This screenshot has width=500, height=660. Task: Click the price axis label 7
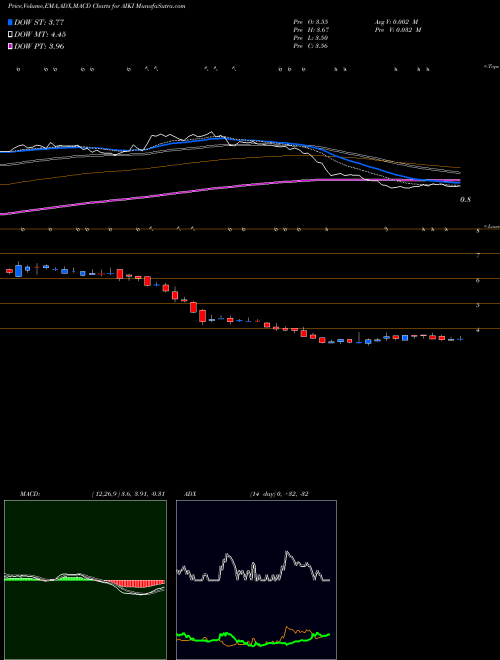478,255
